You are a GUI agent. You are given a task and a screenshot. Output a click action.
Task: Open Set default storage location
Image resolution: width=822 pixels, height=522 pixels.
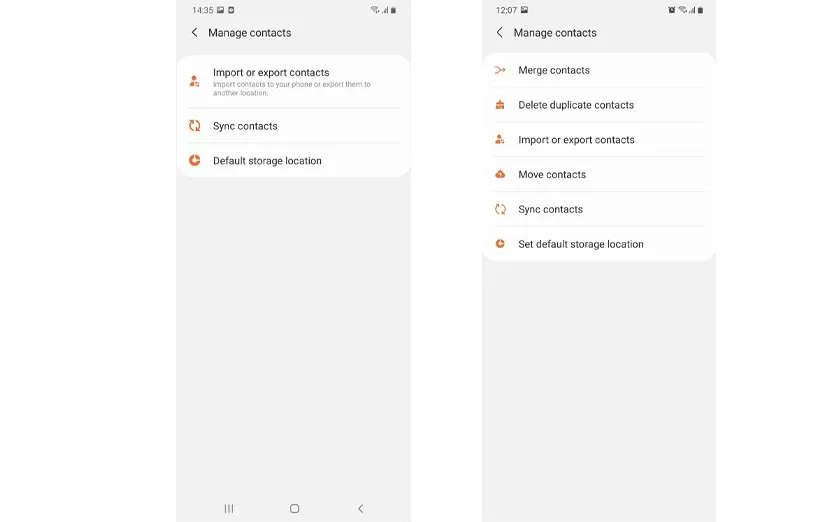coord(599,244)
